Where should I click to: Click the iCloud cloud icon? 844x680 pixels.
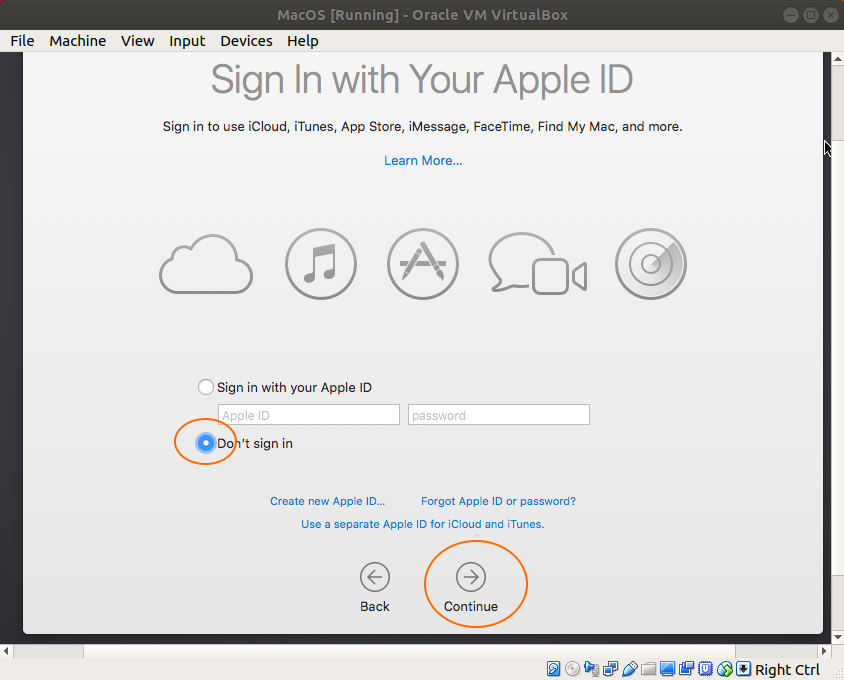coord(206,264)
